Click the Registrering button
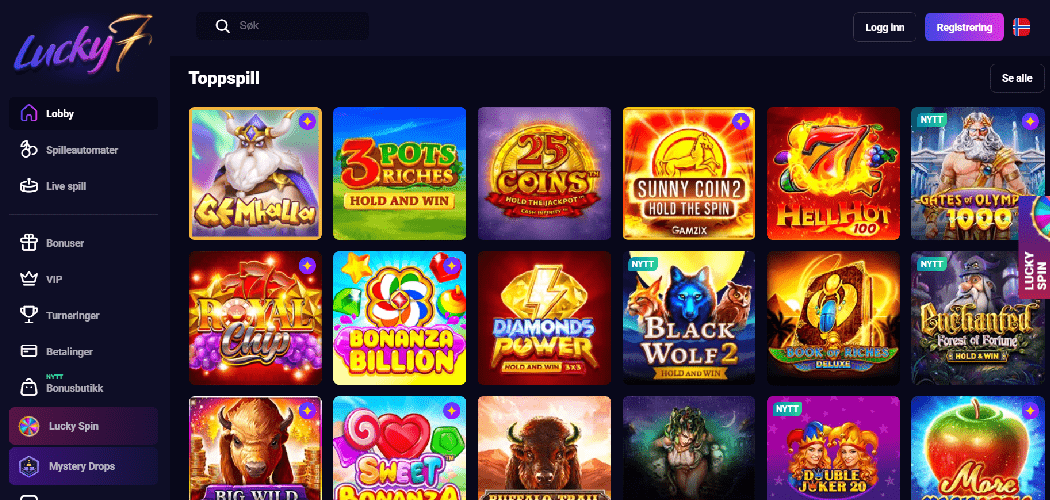Image resolution: width=1050 pixels, height=500 pixels. tap(964, 27)
